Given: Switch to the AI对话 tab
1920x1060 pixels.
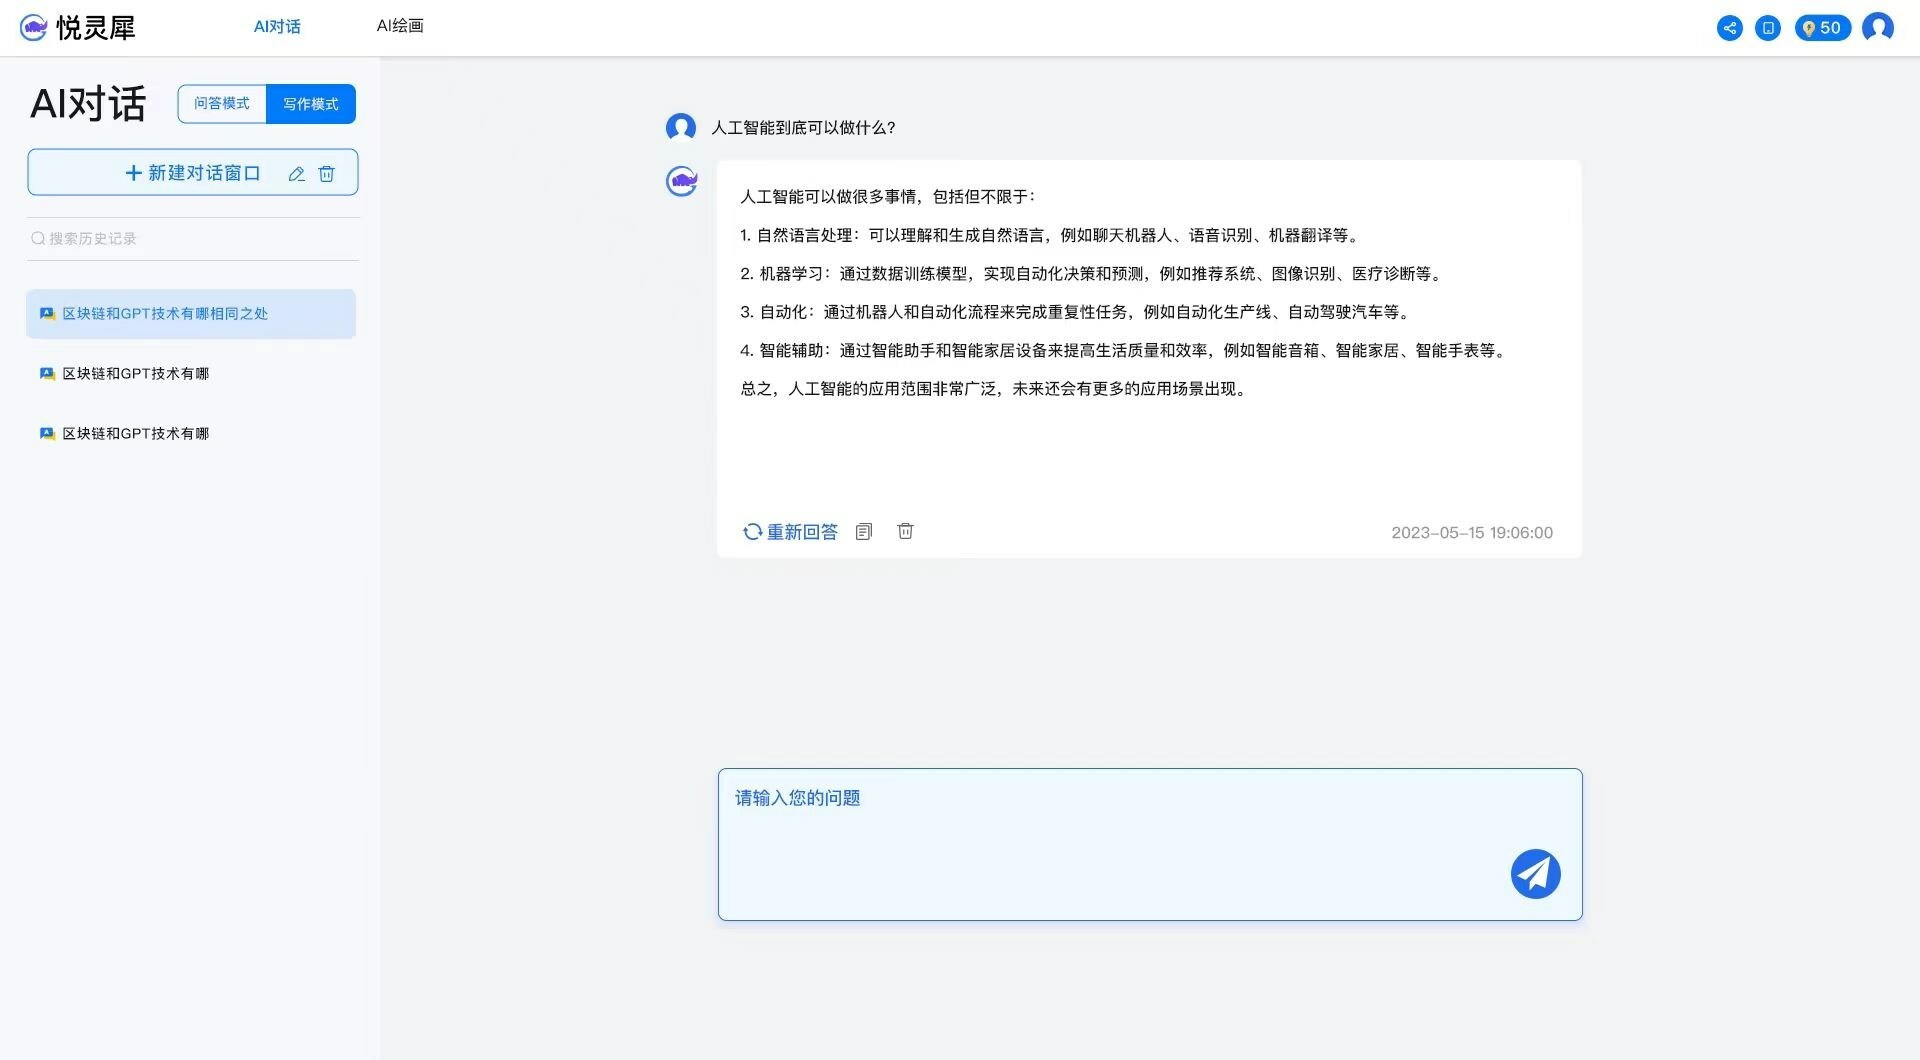Looking at the screenshot, I should tap(277, 26).
